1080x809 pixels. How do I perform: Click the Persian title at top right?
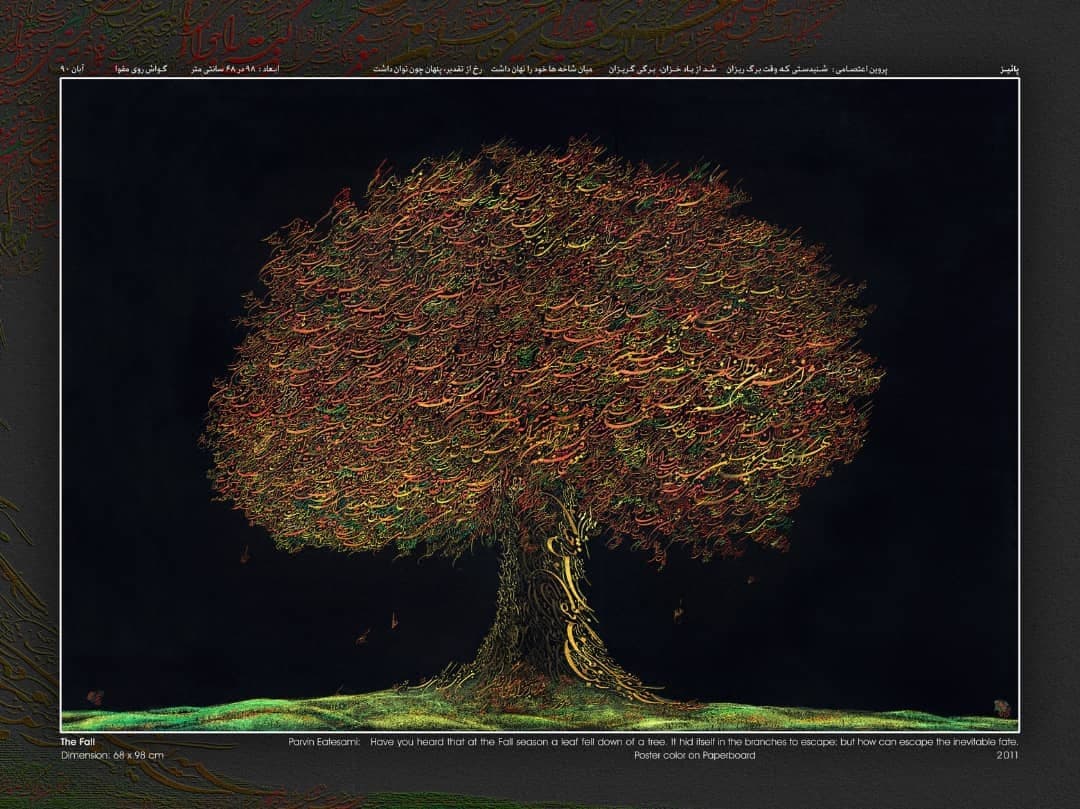(1006, 70)
